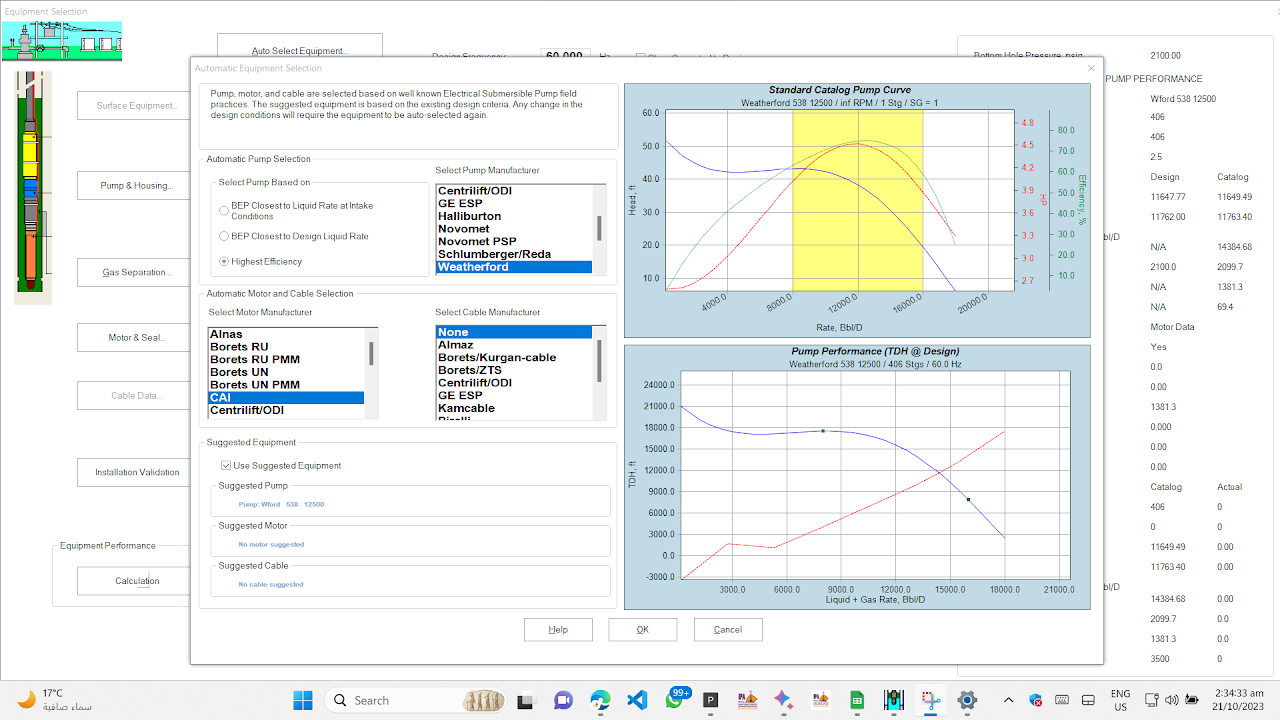1280x720 pixels.
Task: Select Borets RU motor manufacturer
Action: pos(286,347)
